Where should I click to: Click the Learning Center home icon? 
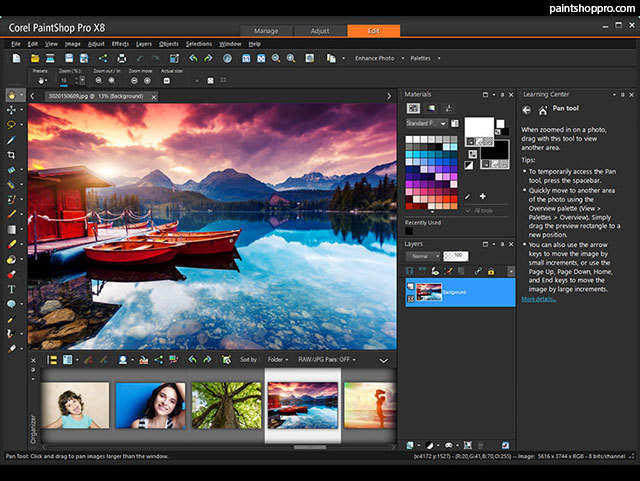coord(543,110)
